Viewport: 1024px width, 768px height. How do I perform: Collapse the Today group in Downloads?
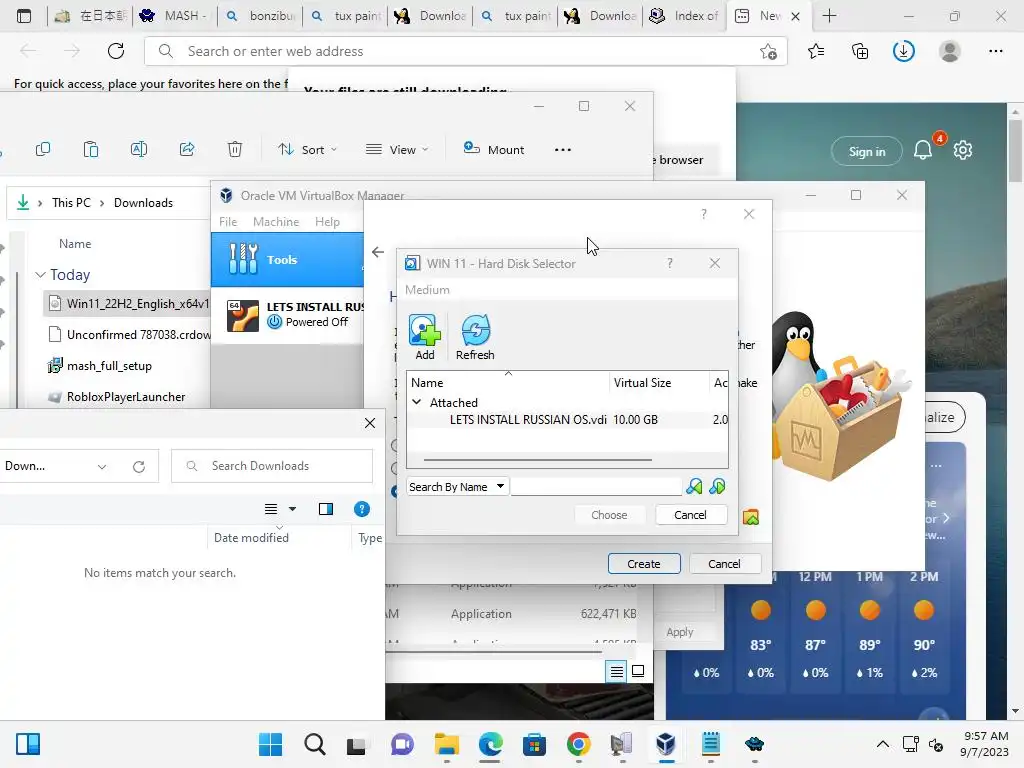click(x=40, y=274)
